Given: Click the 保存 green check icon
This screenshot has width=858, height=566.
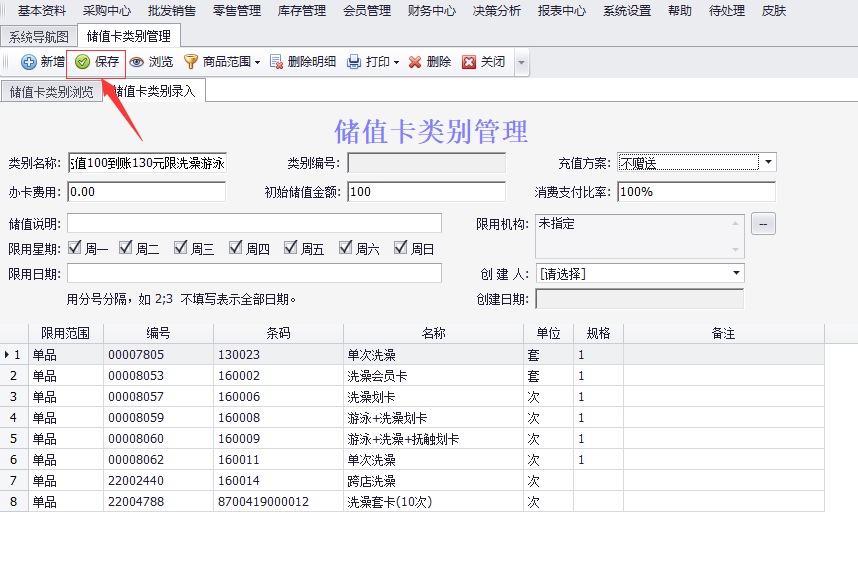Looking at the screenshot, I should click(x=83, y=62).
